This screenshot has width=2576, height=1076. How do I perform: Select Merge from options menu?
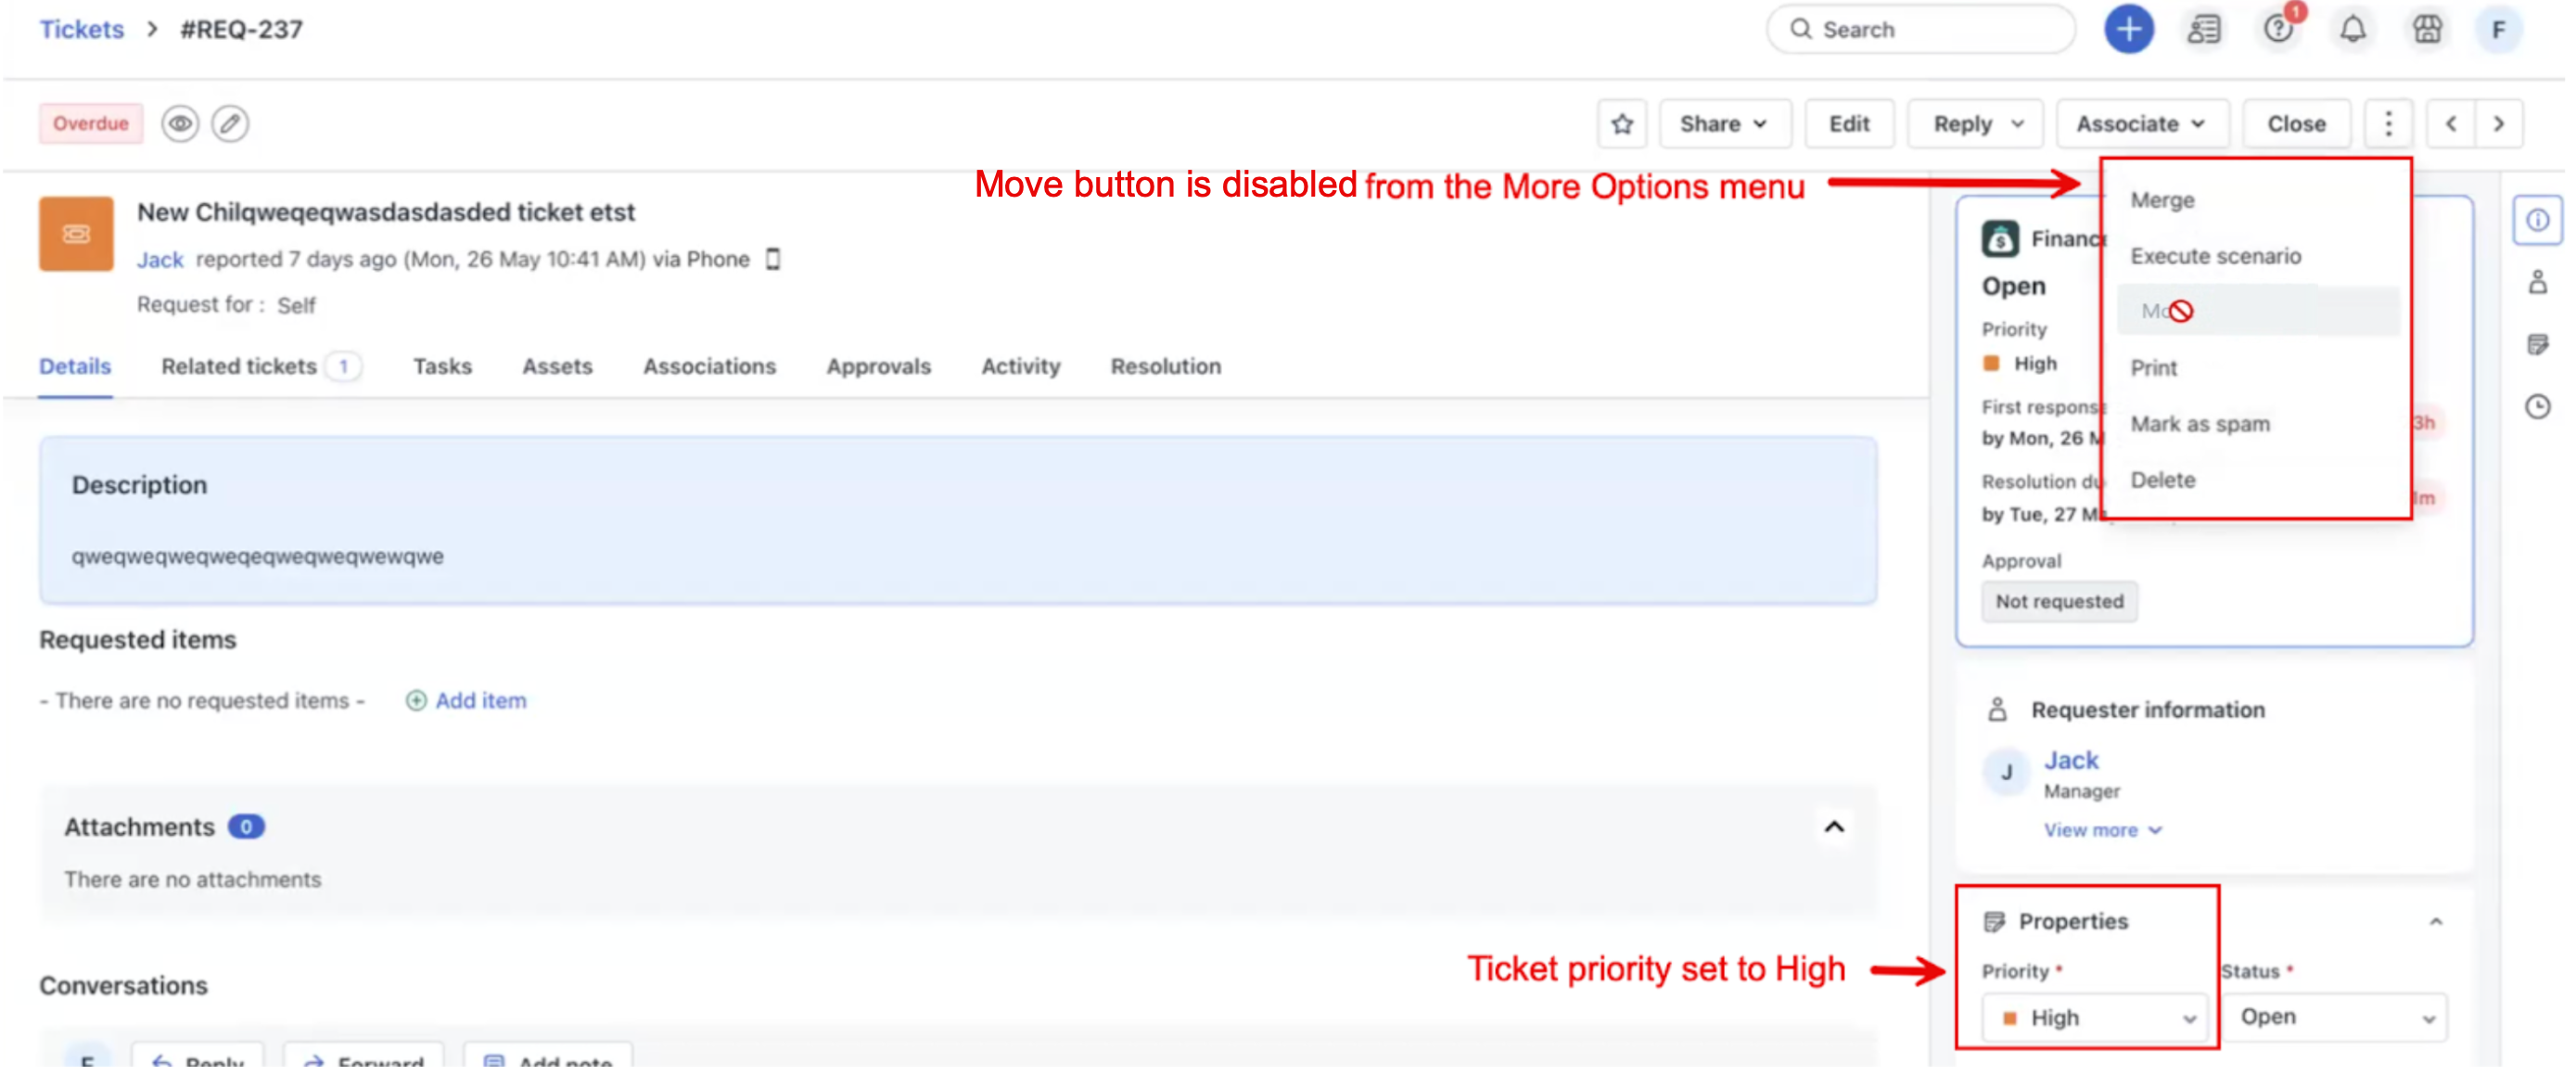(2162, 200)
